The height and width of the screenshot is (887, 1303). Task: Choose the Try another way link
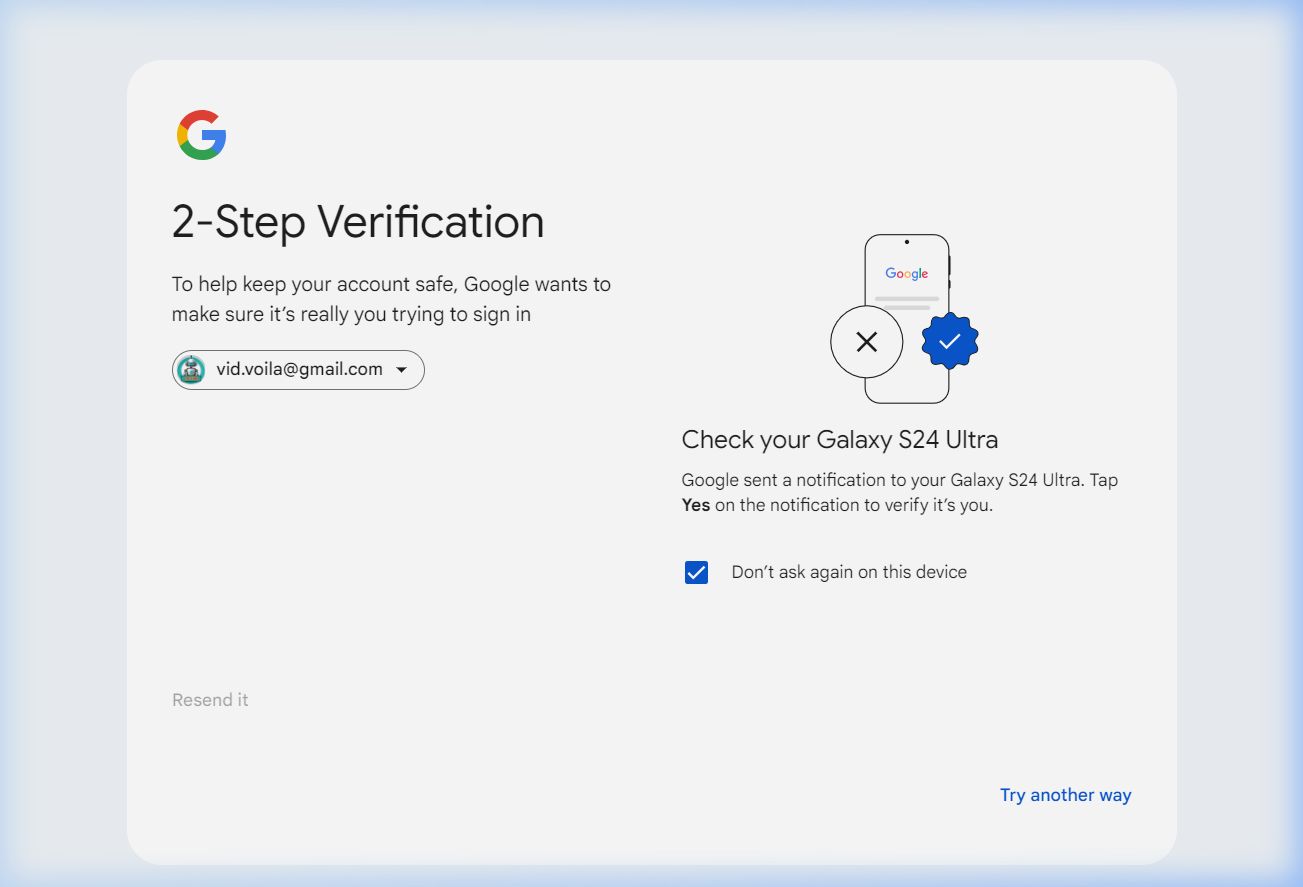point(1065,795)
